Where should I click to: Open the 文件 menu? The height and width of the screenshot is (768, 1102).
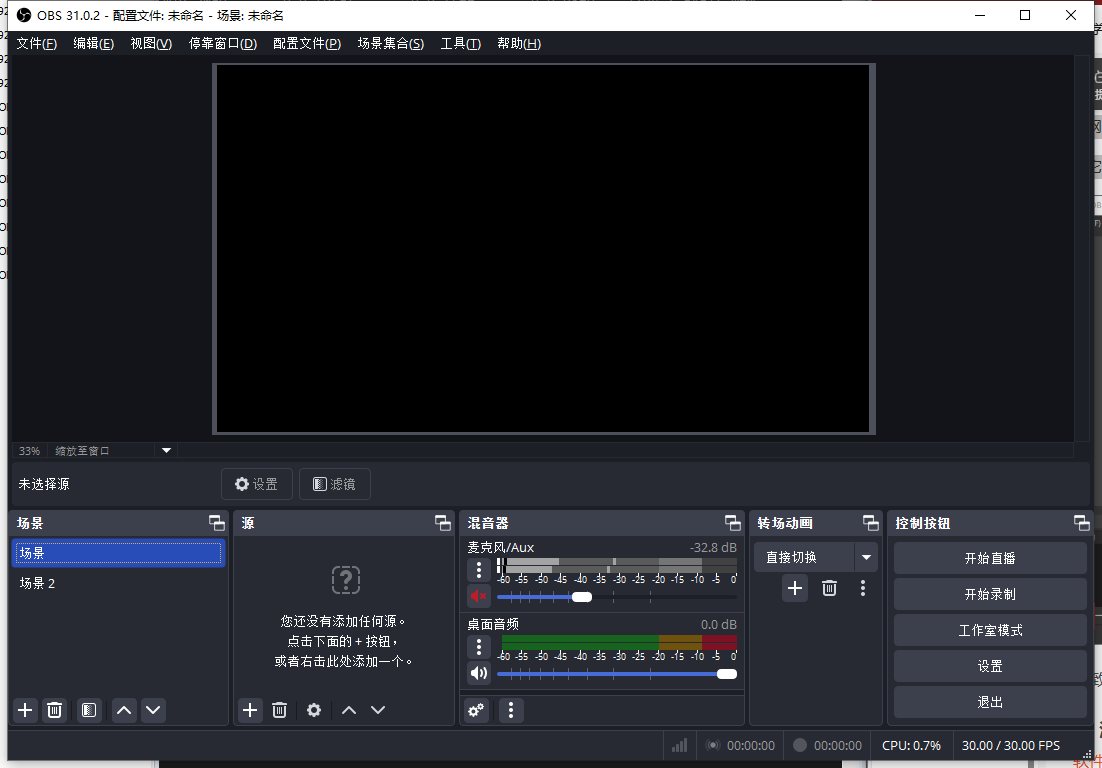37,44
